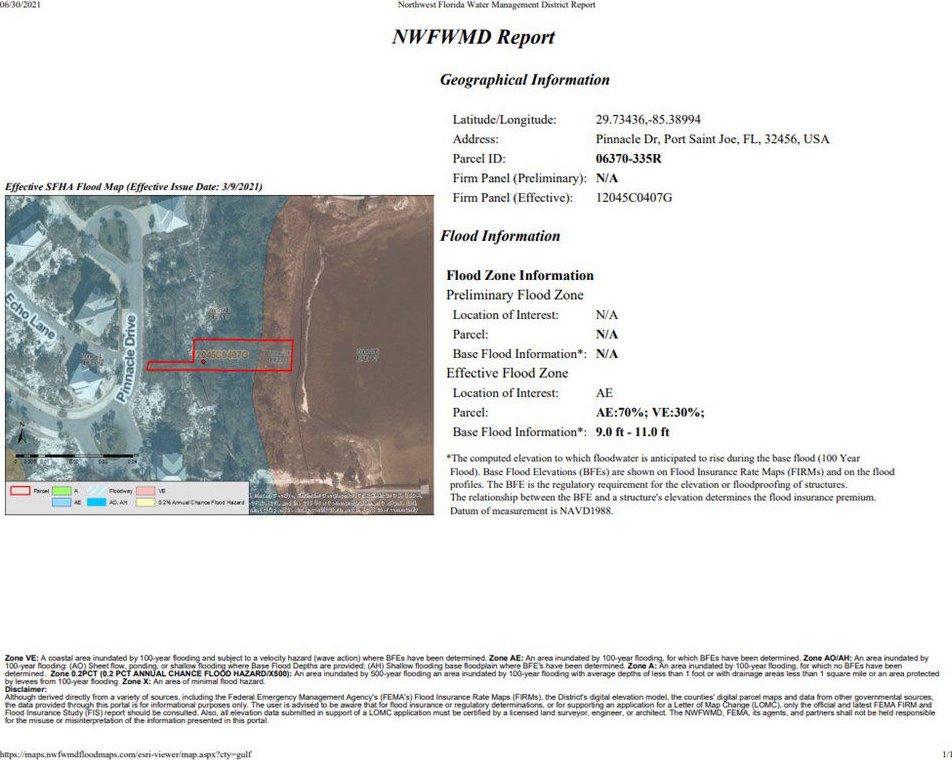
Task: Click the Geographical Information heading
Action: (x=525, y=80)
